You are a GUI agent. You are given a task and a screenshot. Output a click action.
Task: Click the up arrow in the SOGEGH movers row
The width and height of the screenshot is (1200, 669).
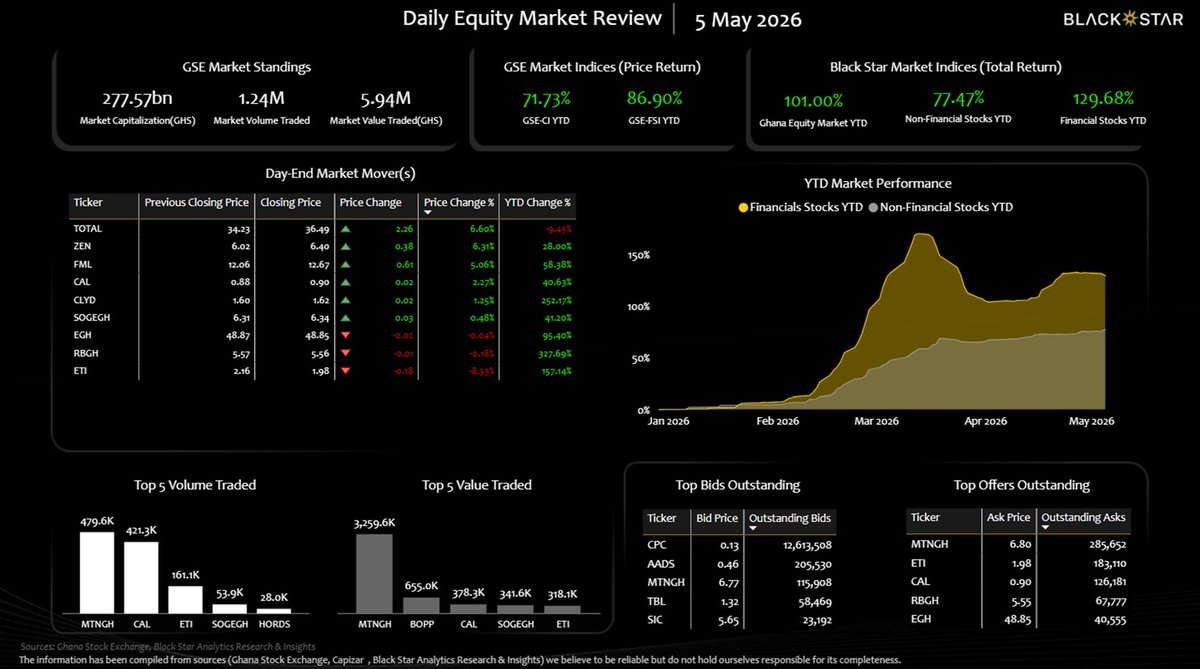coord(345,316)
